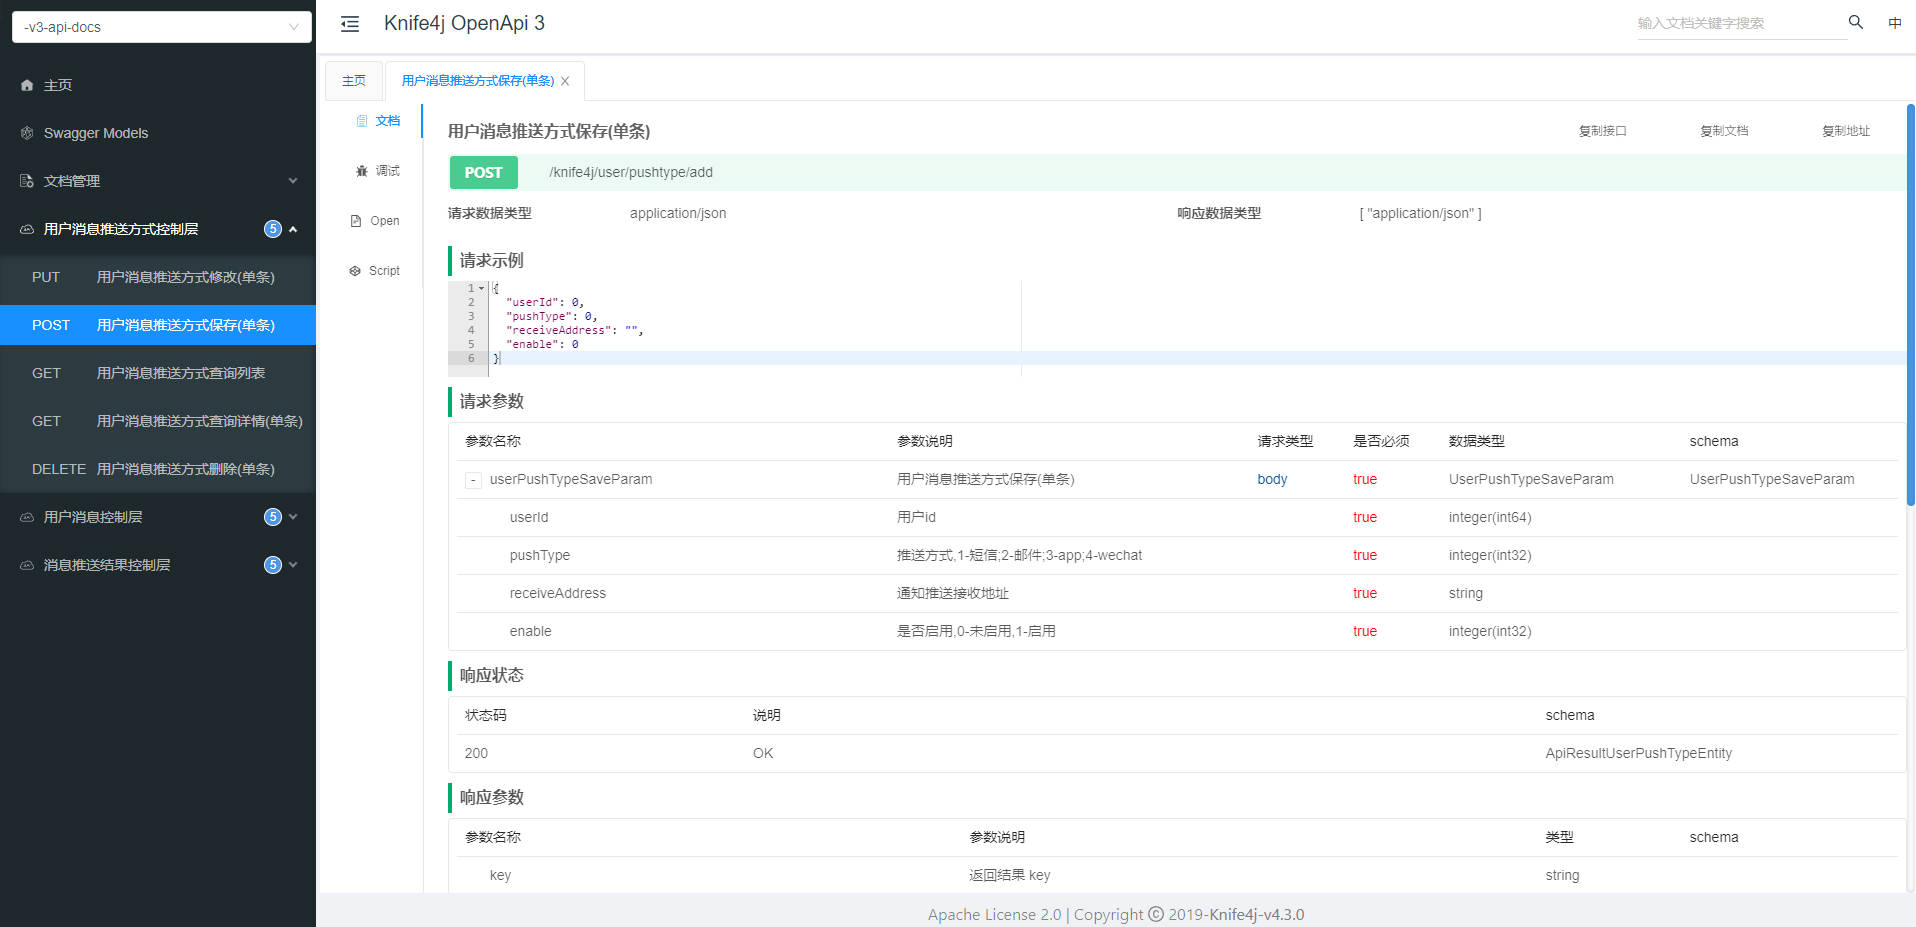Click the page vertical scrollbar

(x=1910, y=305)
